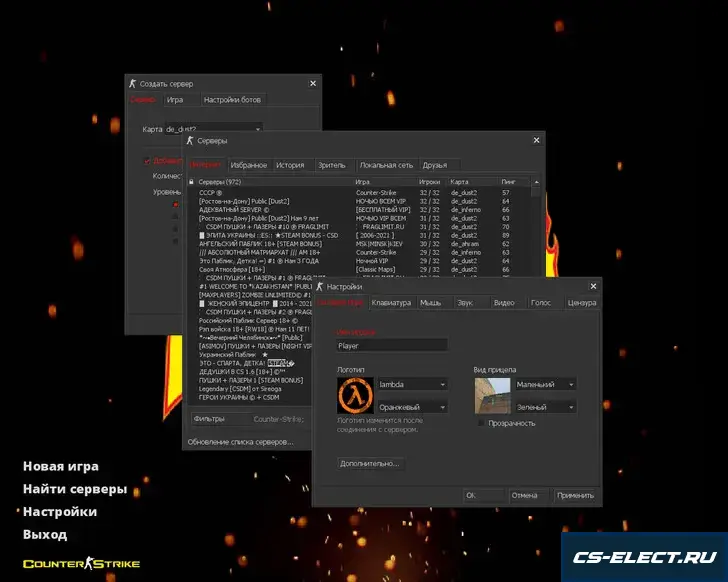Close the Создать сервер window
The width and height of the screenshot is (728, 582).
[x=313, y=84]
